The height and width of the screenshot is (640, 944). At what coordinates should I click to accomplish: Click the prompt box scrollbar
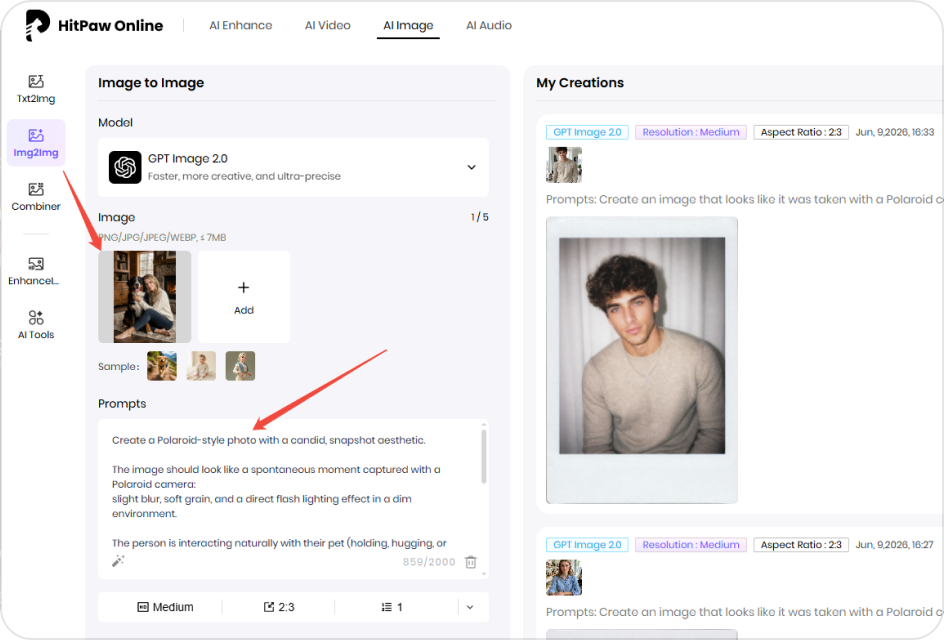pyautogui.click(x=483, y=457)
